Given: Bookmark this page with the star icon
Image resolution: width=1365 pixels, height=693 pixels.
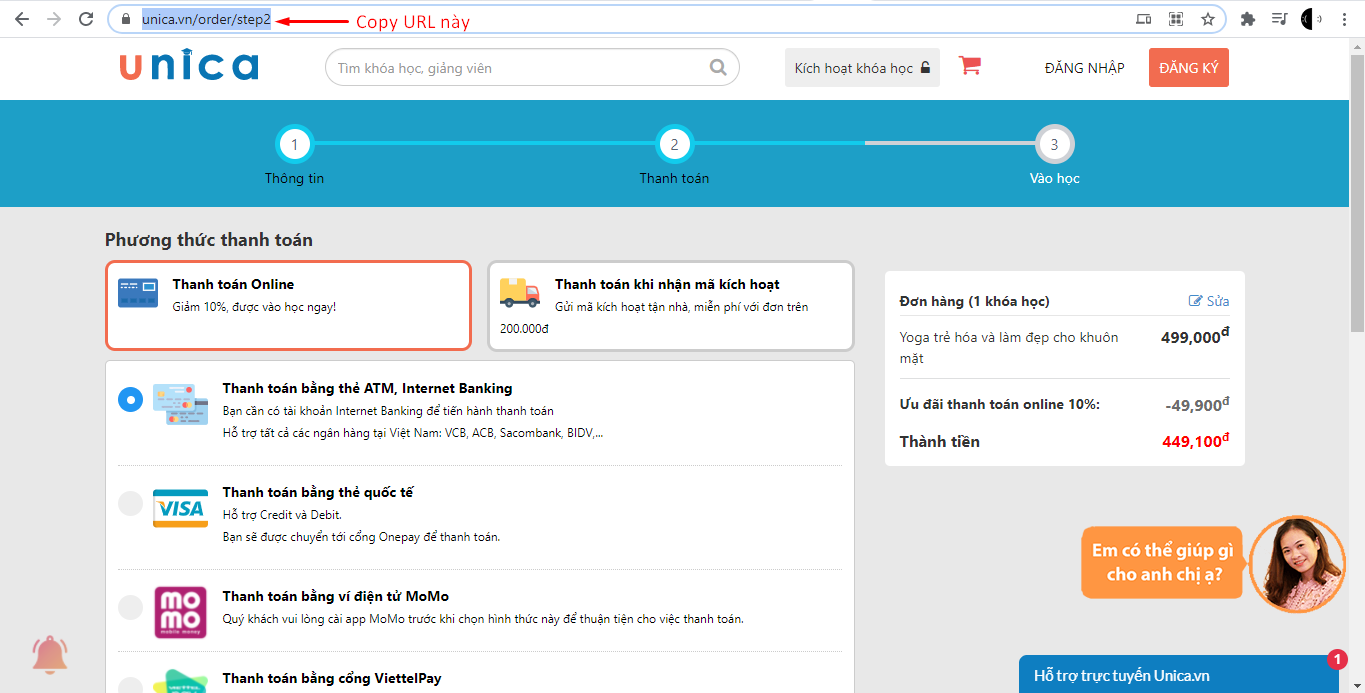Looking at the screenshot, I should click(1208, 19).
